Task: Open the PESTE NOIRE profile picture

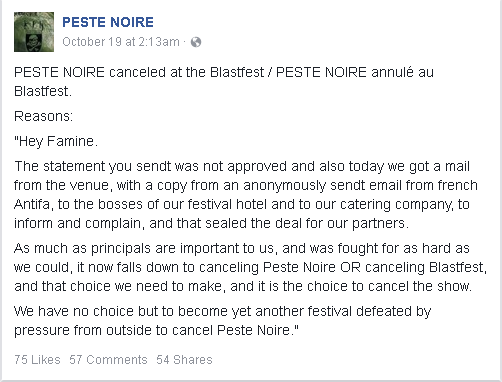Action: [x=34, y=32]
